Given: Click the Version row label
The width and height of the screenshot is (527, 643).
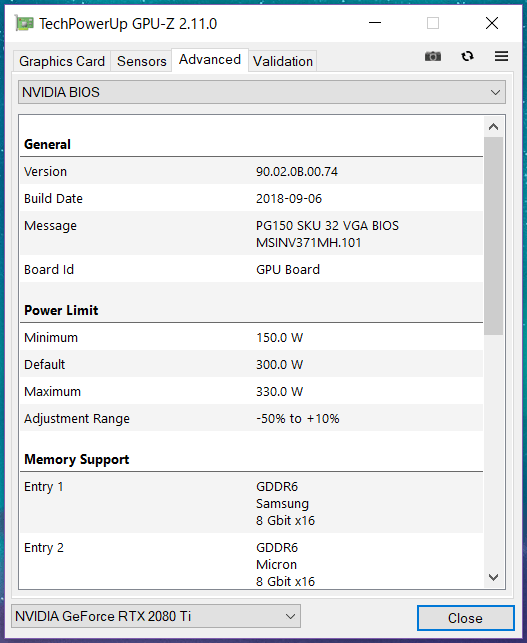Looking at the screenshot, I should (45, 171).
